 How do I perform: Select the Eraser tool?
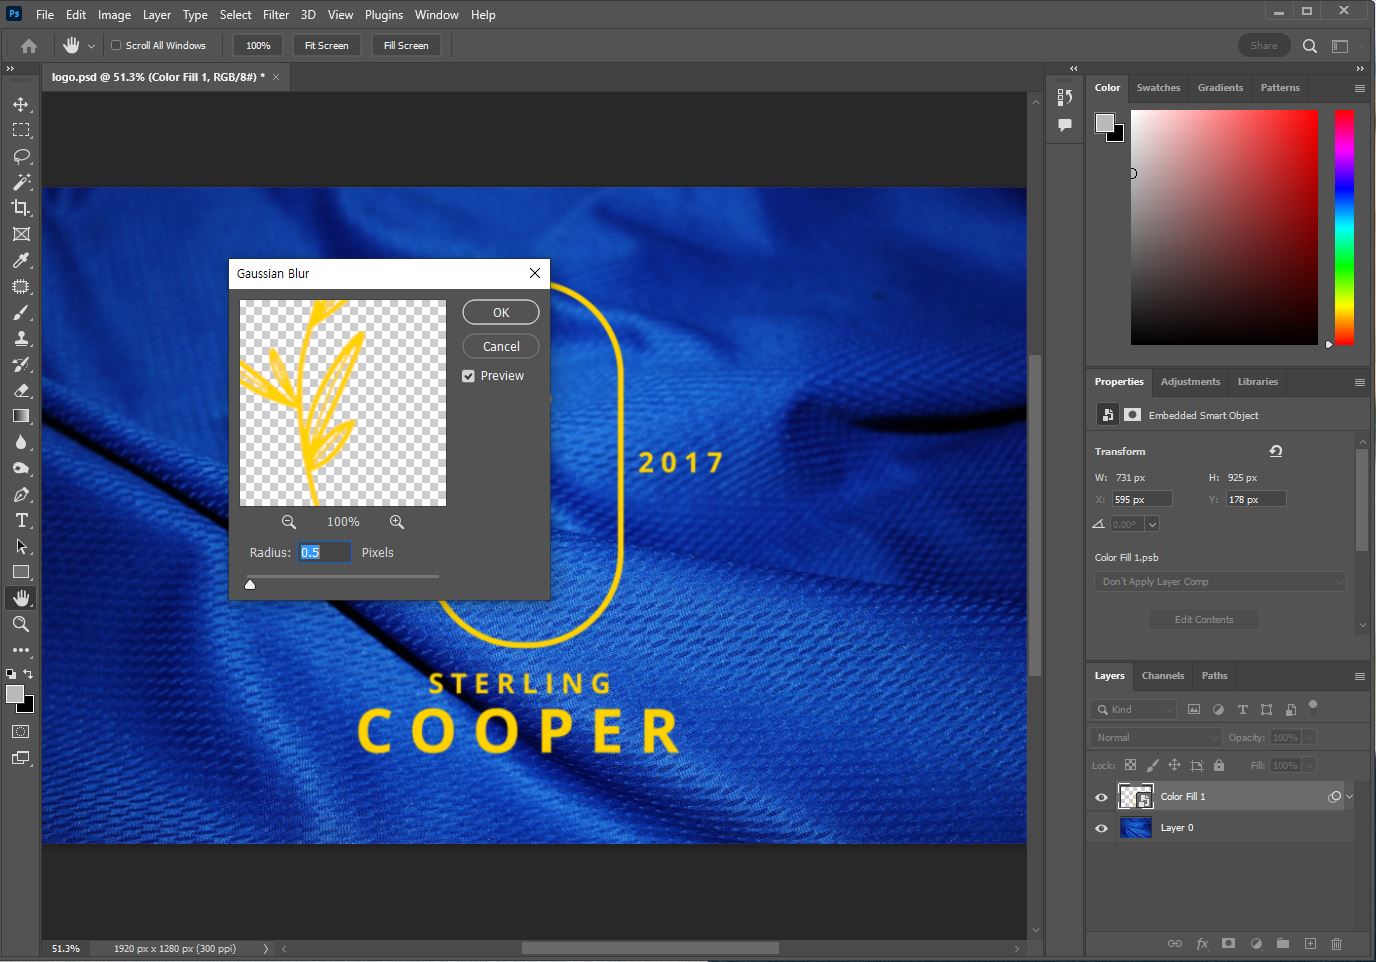click(x=21, y=391)
